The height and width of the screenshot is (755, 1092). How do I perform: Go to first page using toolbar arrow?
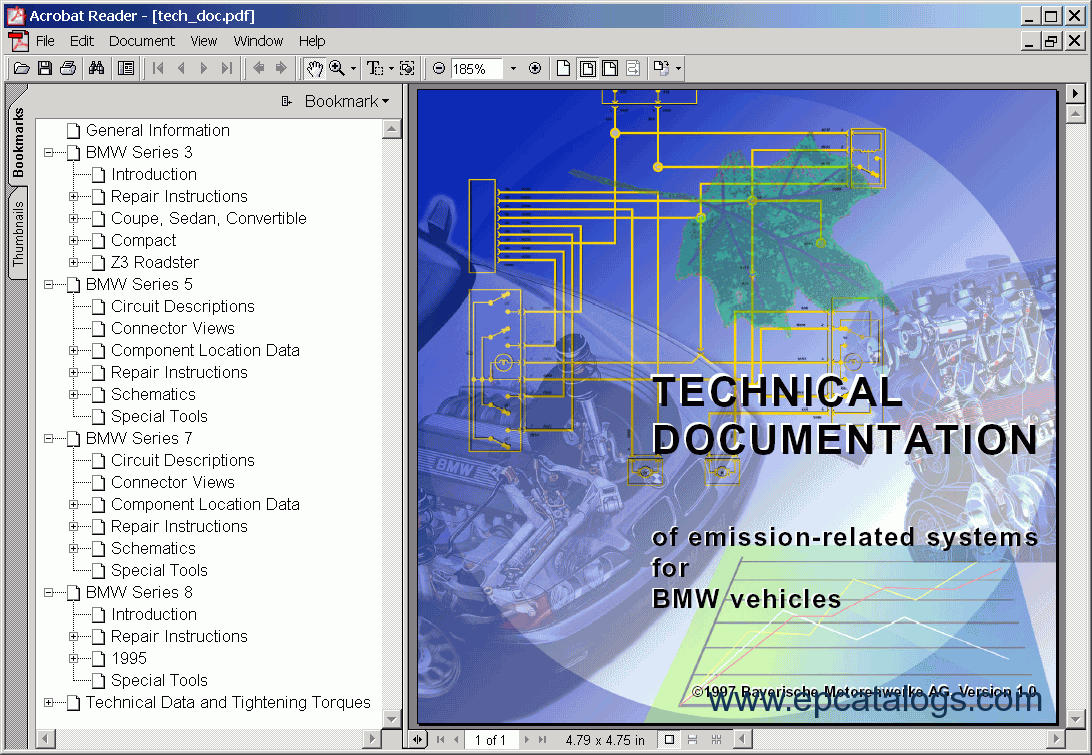click(x=158, y=68)
